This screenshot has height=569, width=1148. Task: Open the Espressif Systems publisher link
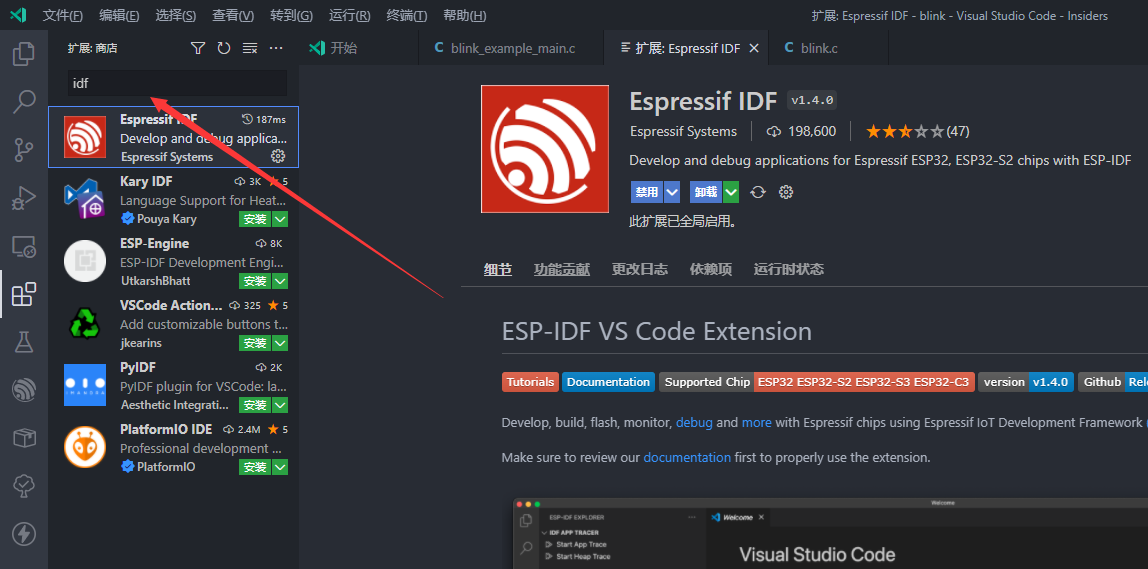coord(683,132)
